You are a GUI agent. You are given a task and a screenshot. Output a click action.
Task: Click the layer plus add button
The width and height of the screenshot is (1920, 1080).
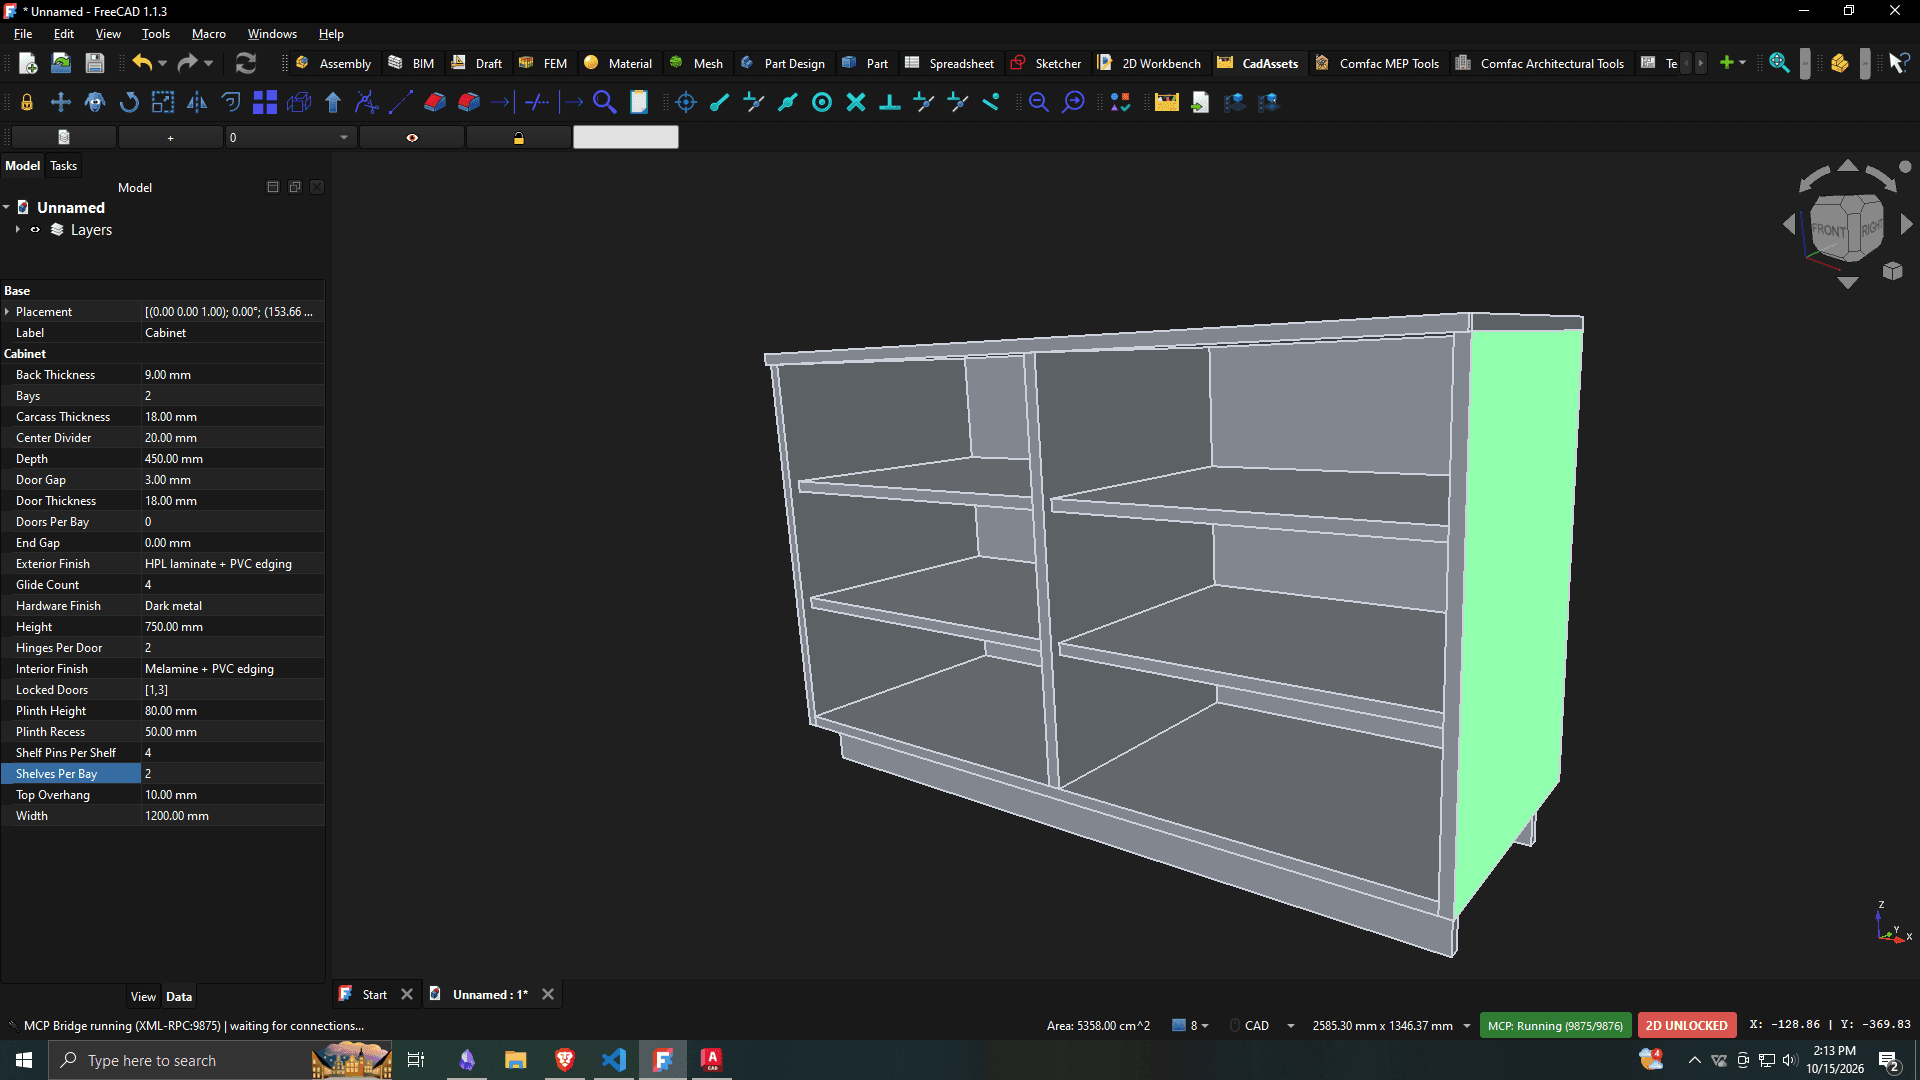[x=170, y=138]
